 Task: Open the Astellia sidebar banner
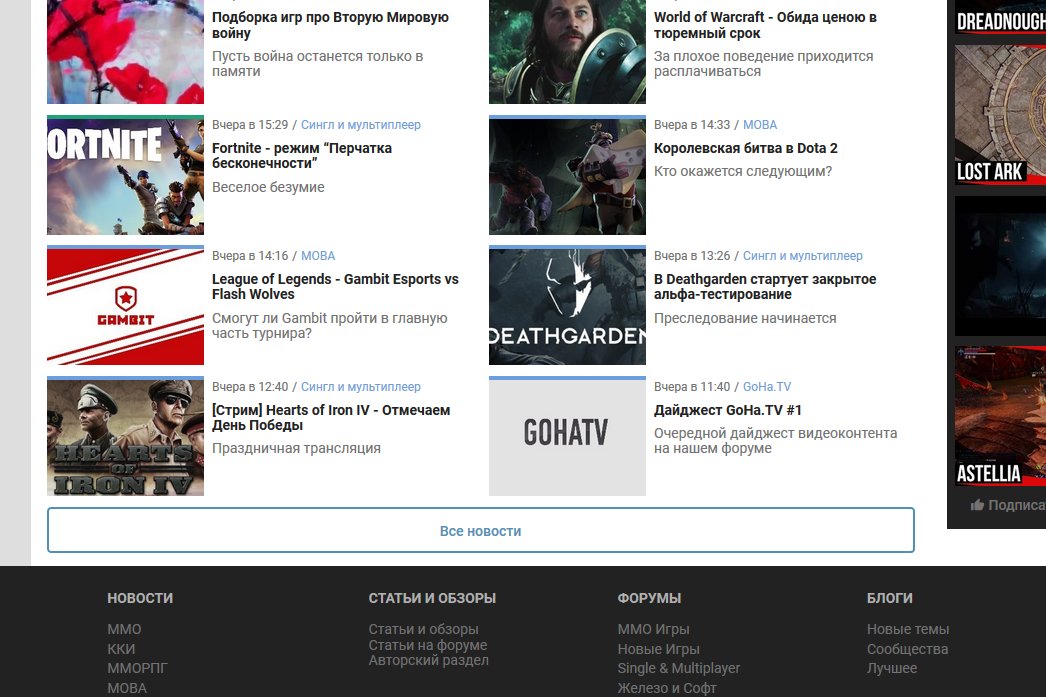tap(1000, 416)
